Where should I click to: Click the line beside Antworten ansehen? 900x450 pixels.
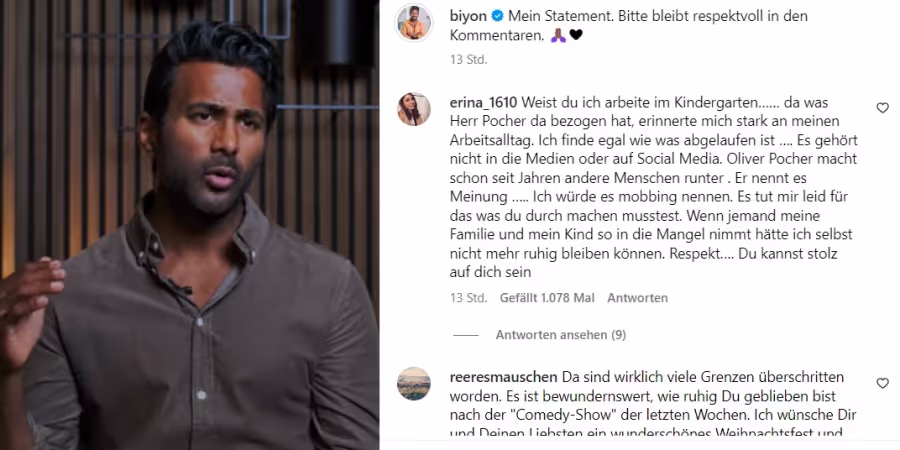pos(465,335)
